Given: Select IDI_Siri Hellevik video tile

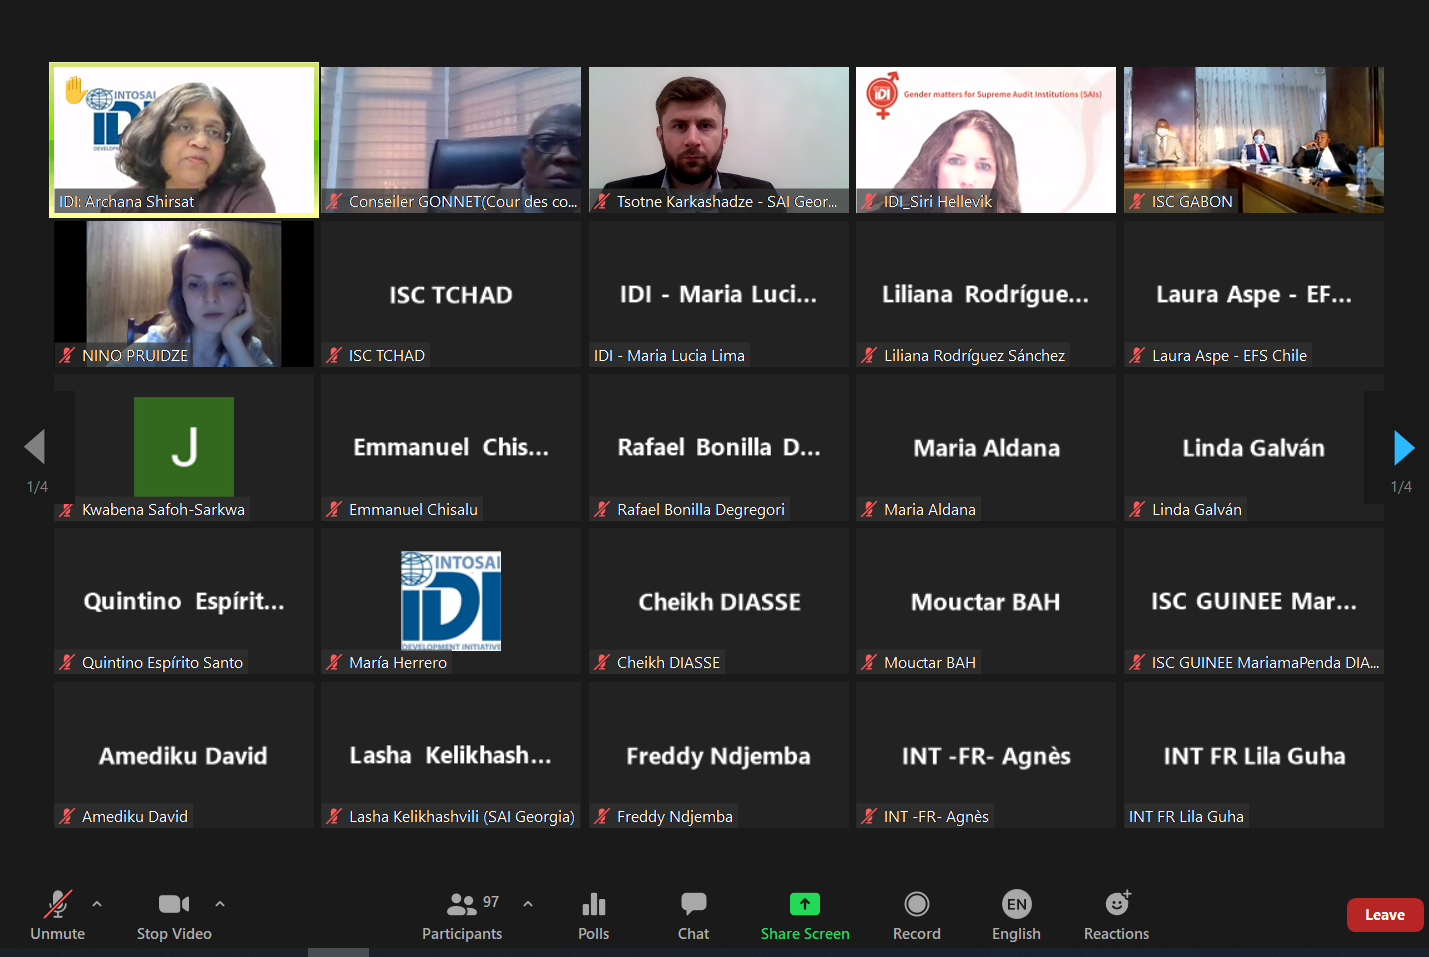Looking at the screenshot, I should pyautogui.click(x=986, y=140).
